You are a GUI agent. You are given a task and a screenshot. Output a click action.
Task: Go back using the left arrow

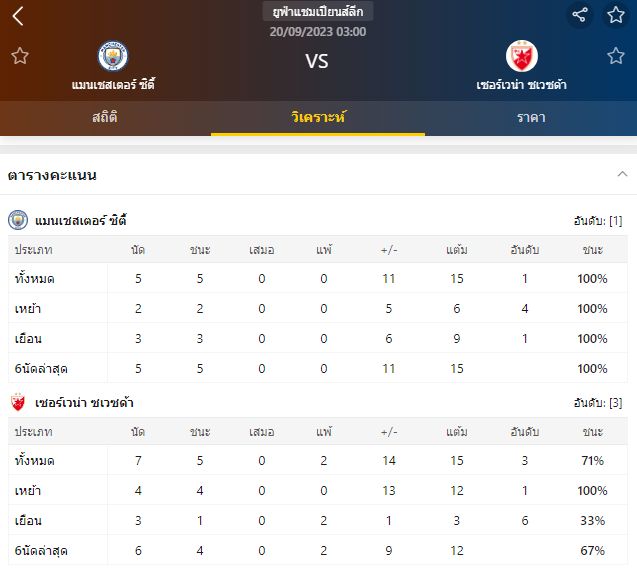click(18, 16)
